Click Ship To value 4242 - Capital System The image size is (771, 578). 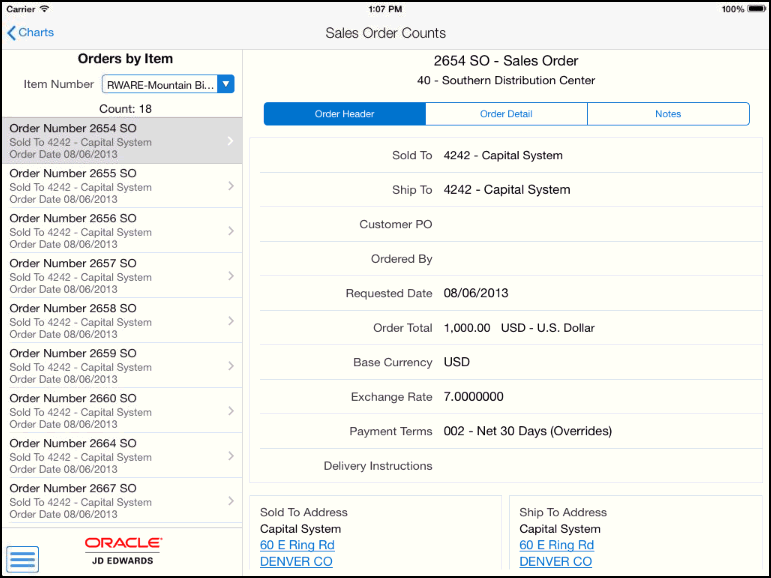coord(507,190)
